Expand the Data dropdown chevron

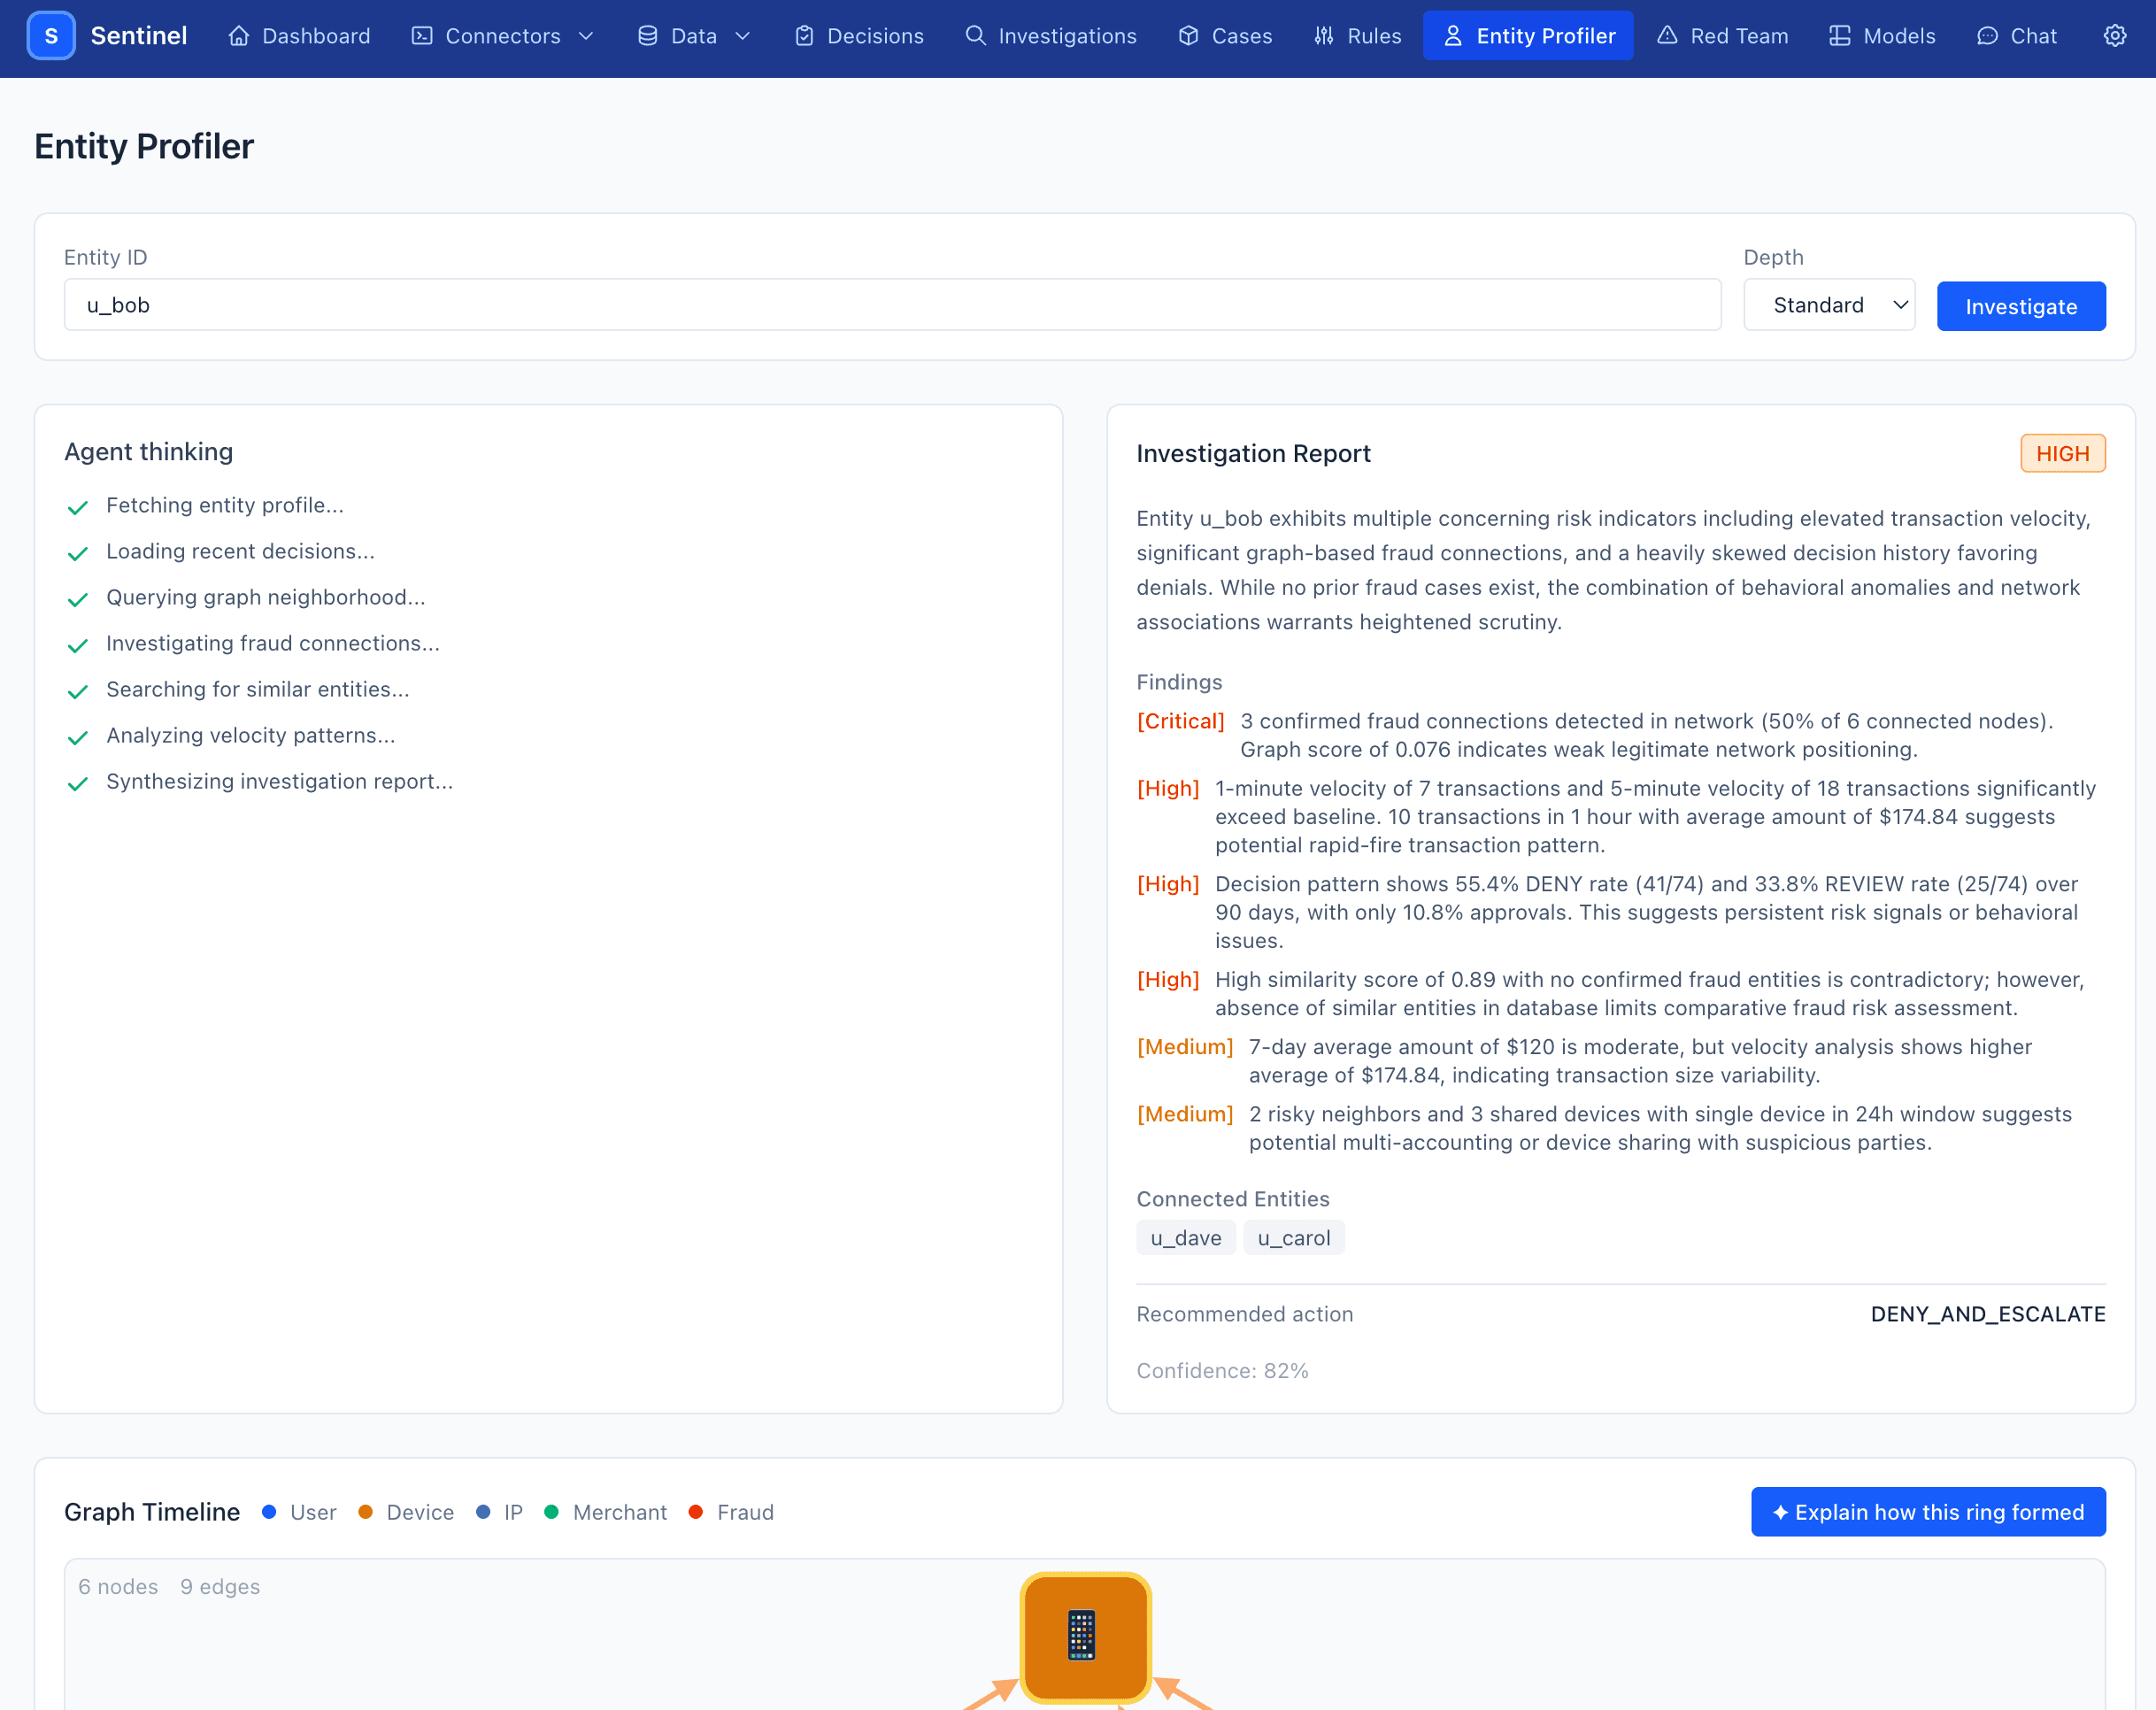tap(743, 36)
